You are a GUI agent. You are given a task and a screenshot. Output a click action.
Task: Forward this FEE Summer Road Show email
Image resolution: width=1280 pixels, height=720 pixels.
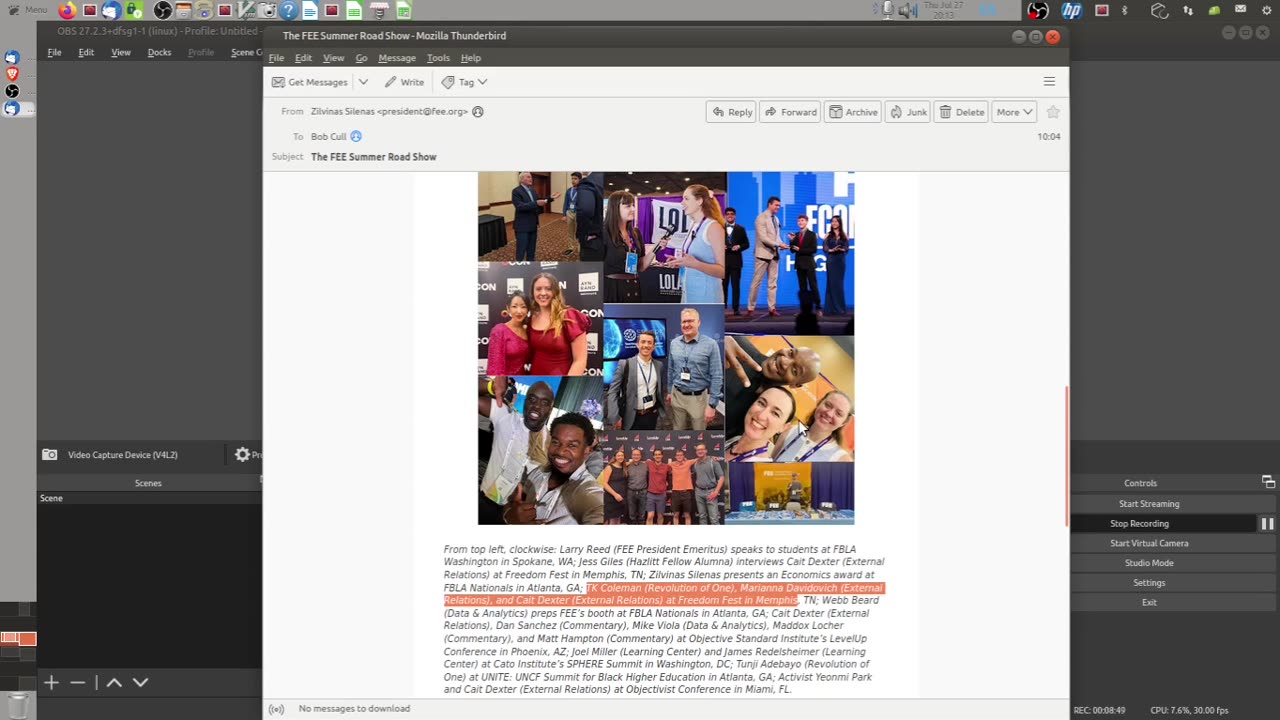790,112
